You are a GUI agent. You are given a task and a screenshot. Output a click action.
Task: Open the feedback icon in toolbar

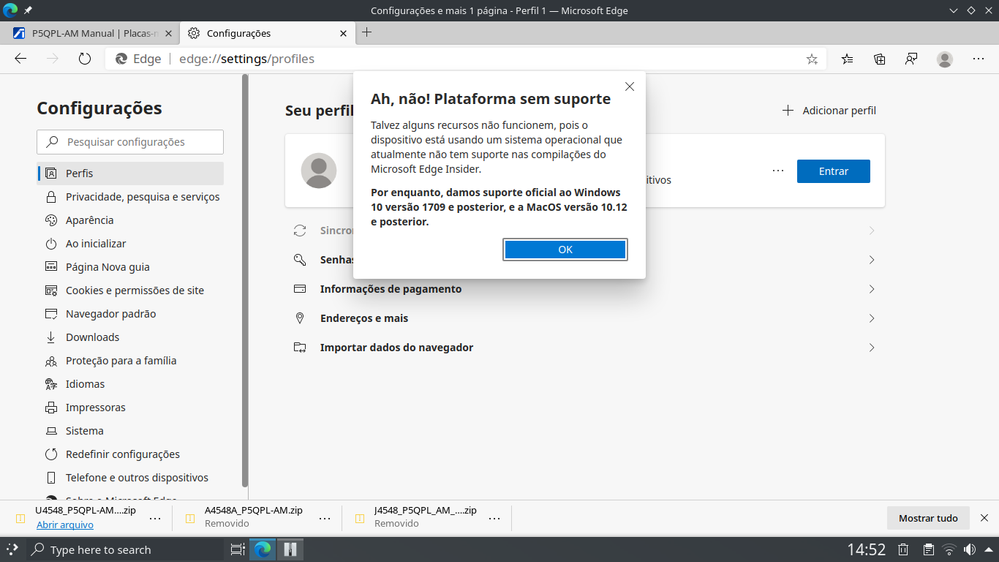[x=912, y=59]
